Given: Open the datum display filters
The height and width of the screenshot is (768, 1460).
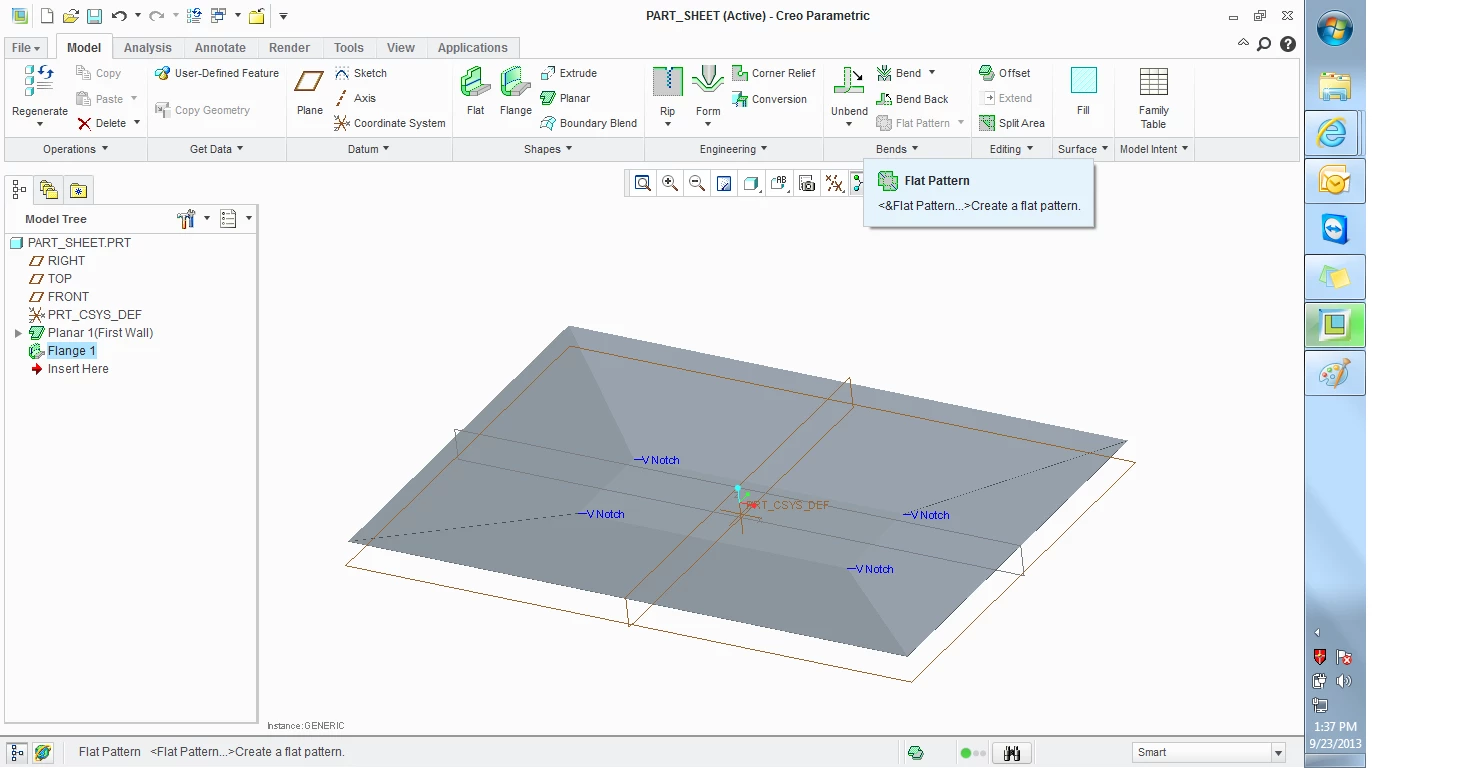Looking at the screenshot, I should click(834, 183).
